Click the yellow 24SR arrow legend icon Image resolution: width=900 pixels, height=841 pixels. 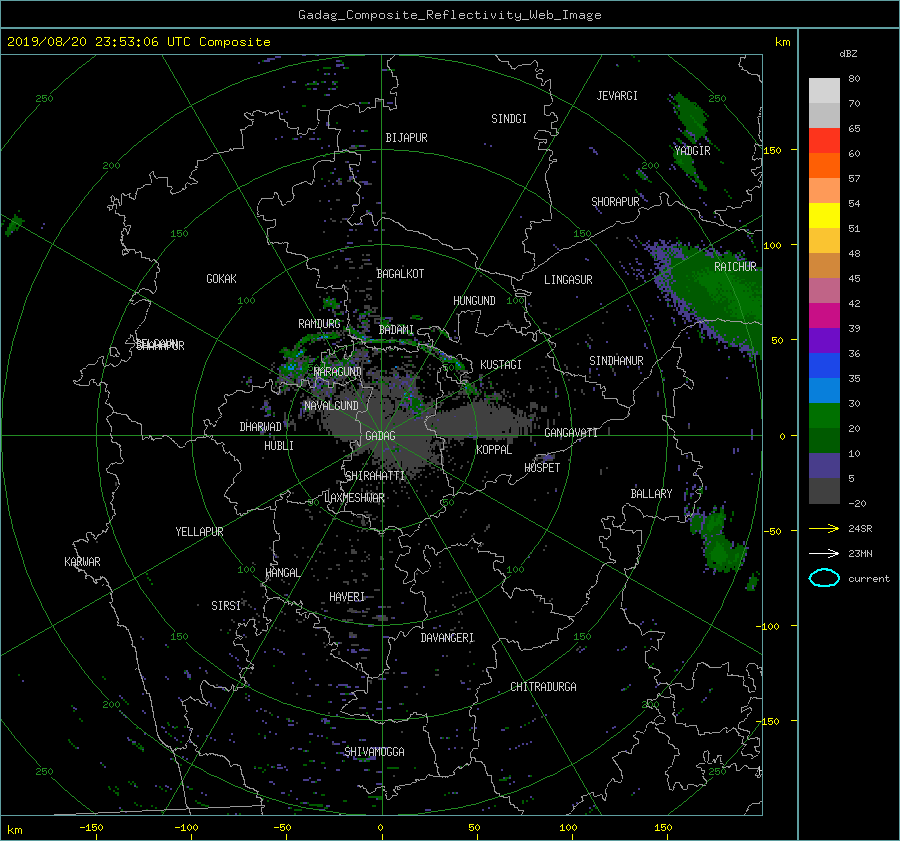[824, 528]
